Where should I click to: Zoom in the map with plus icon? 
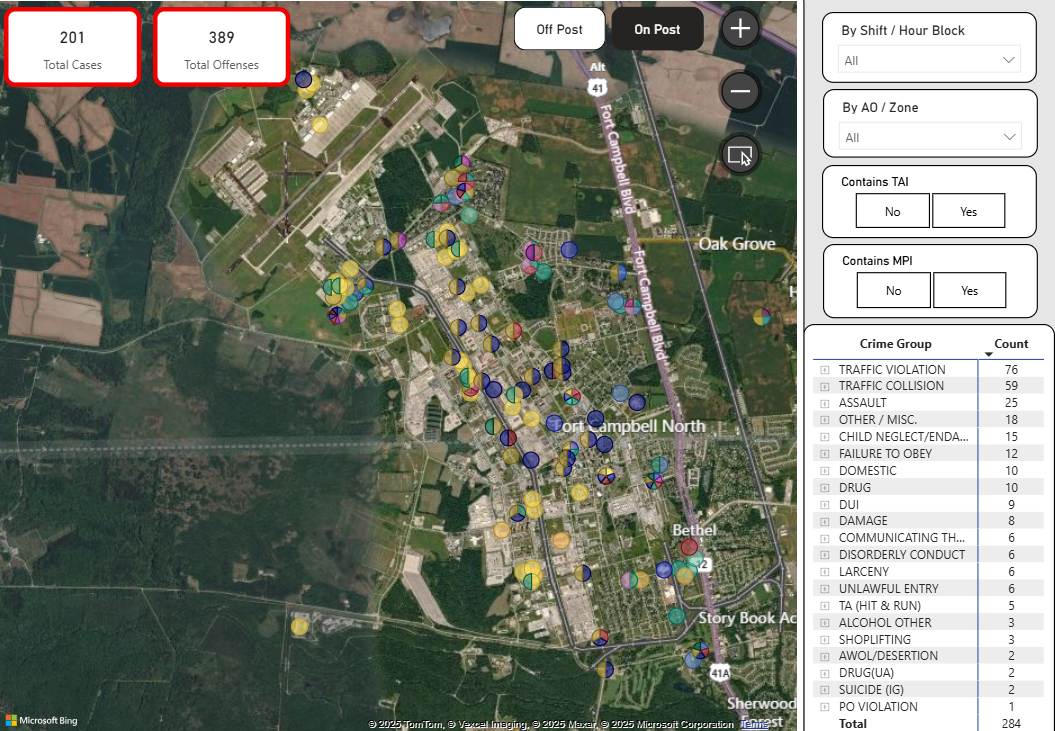(740, 29)
